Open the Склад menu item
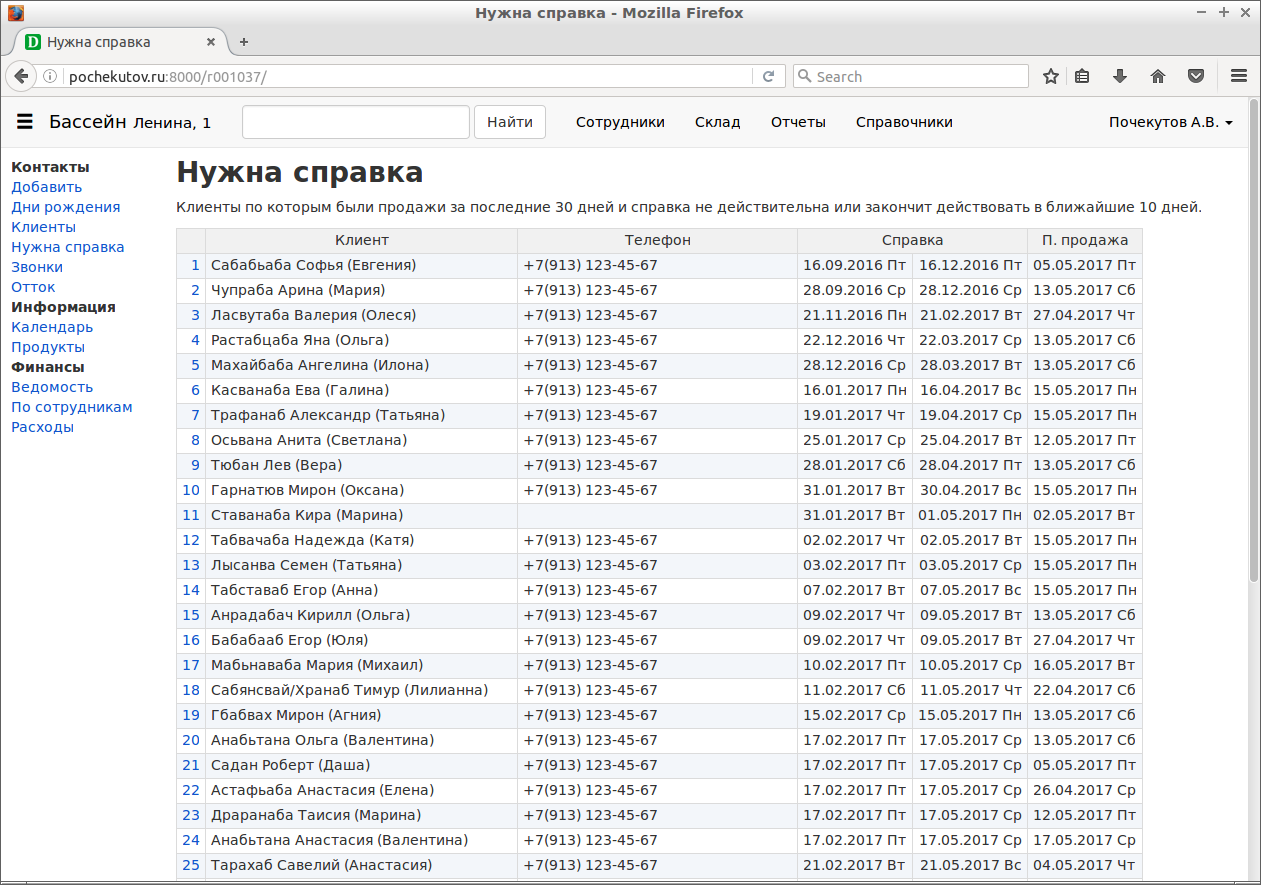 tap(718, 122)
